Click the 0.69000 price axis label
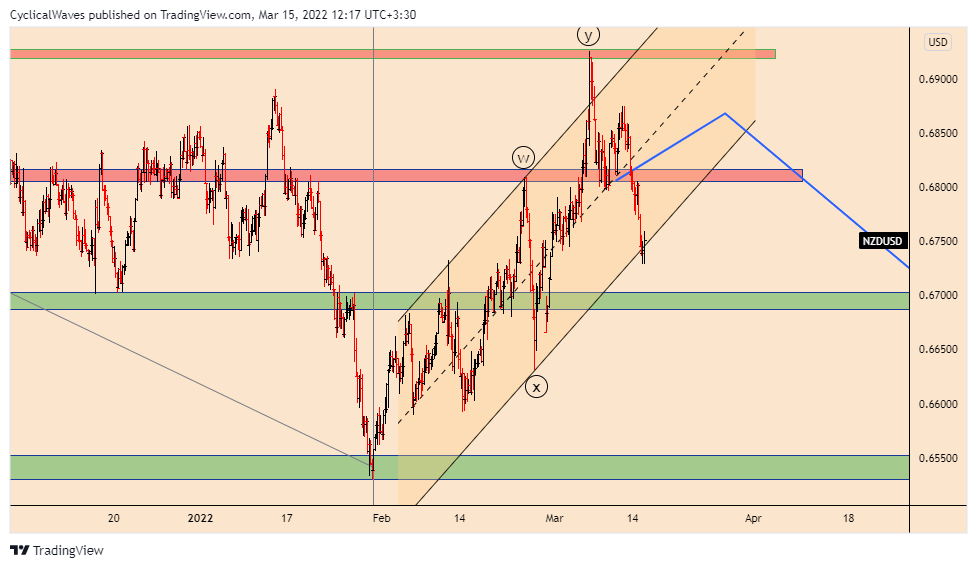977x568 pixels. click(938, 79)
